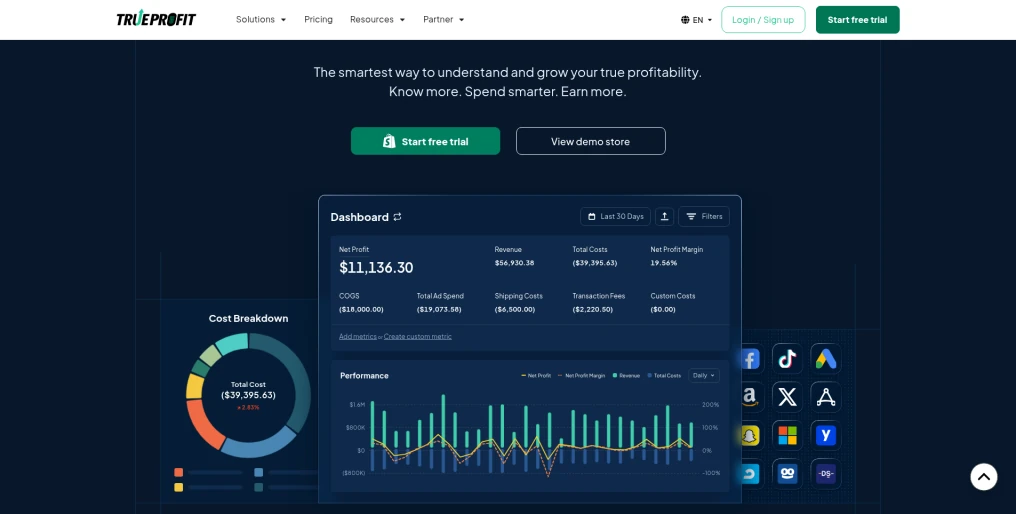Click Login / Sign up button
The height and width of the screenshot is (514, 1016).
coord(763,19)
